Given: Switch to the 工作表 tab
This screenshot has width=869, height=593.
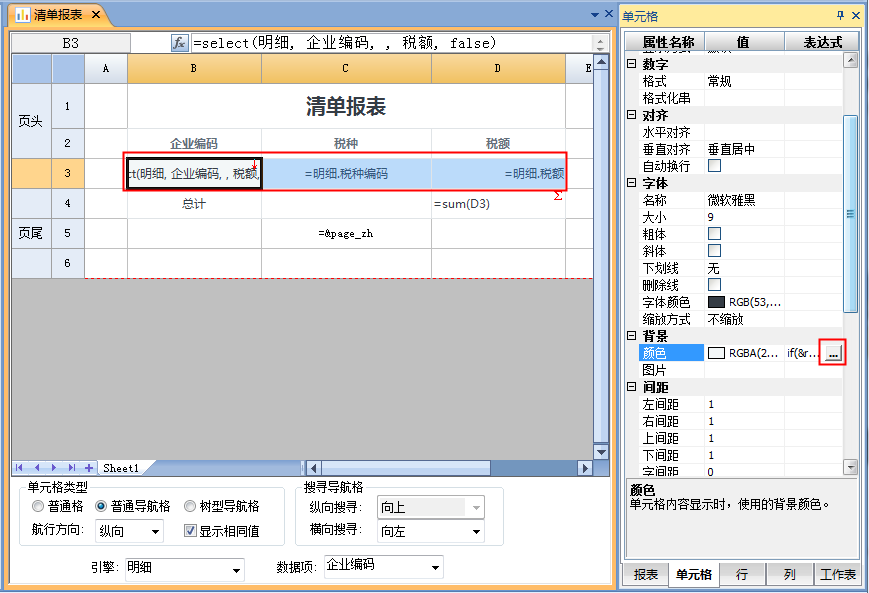Looking at the screenshot, I should (837, 575).
